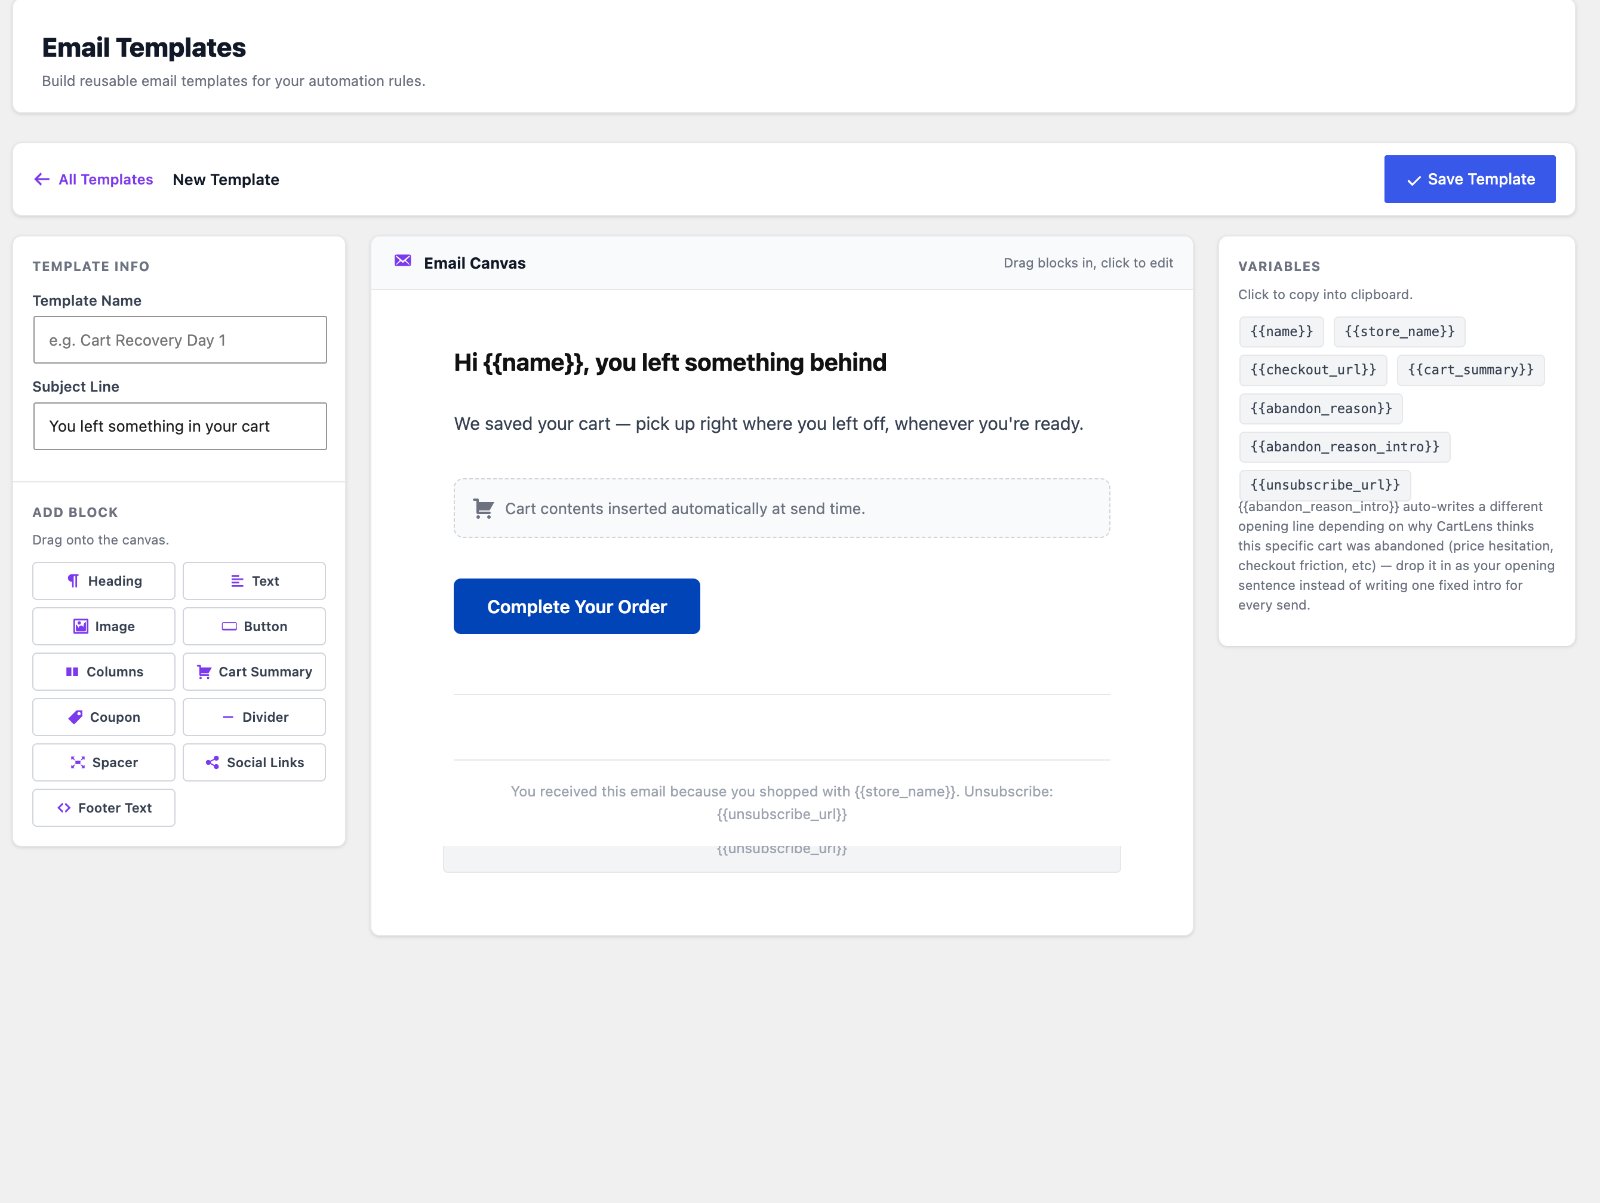Click the cart icon in canvas placeholder
Image resolution: width=1600 pixels, height=1203 pixels.
pos(483,508)
